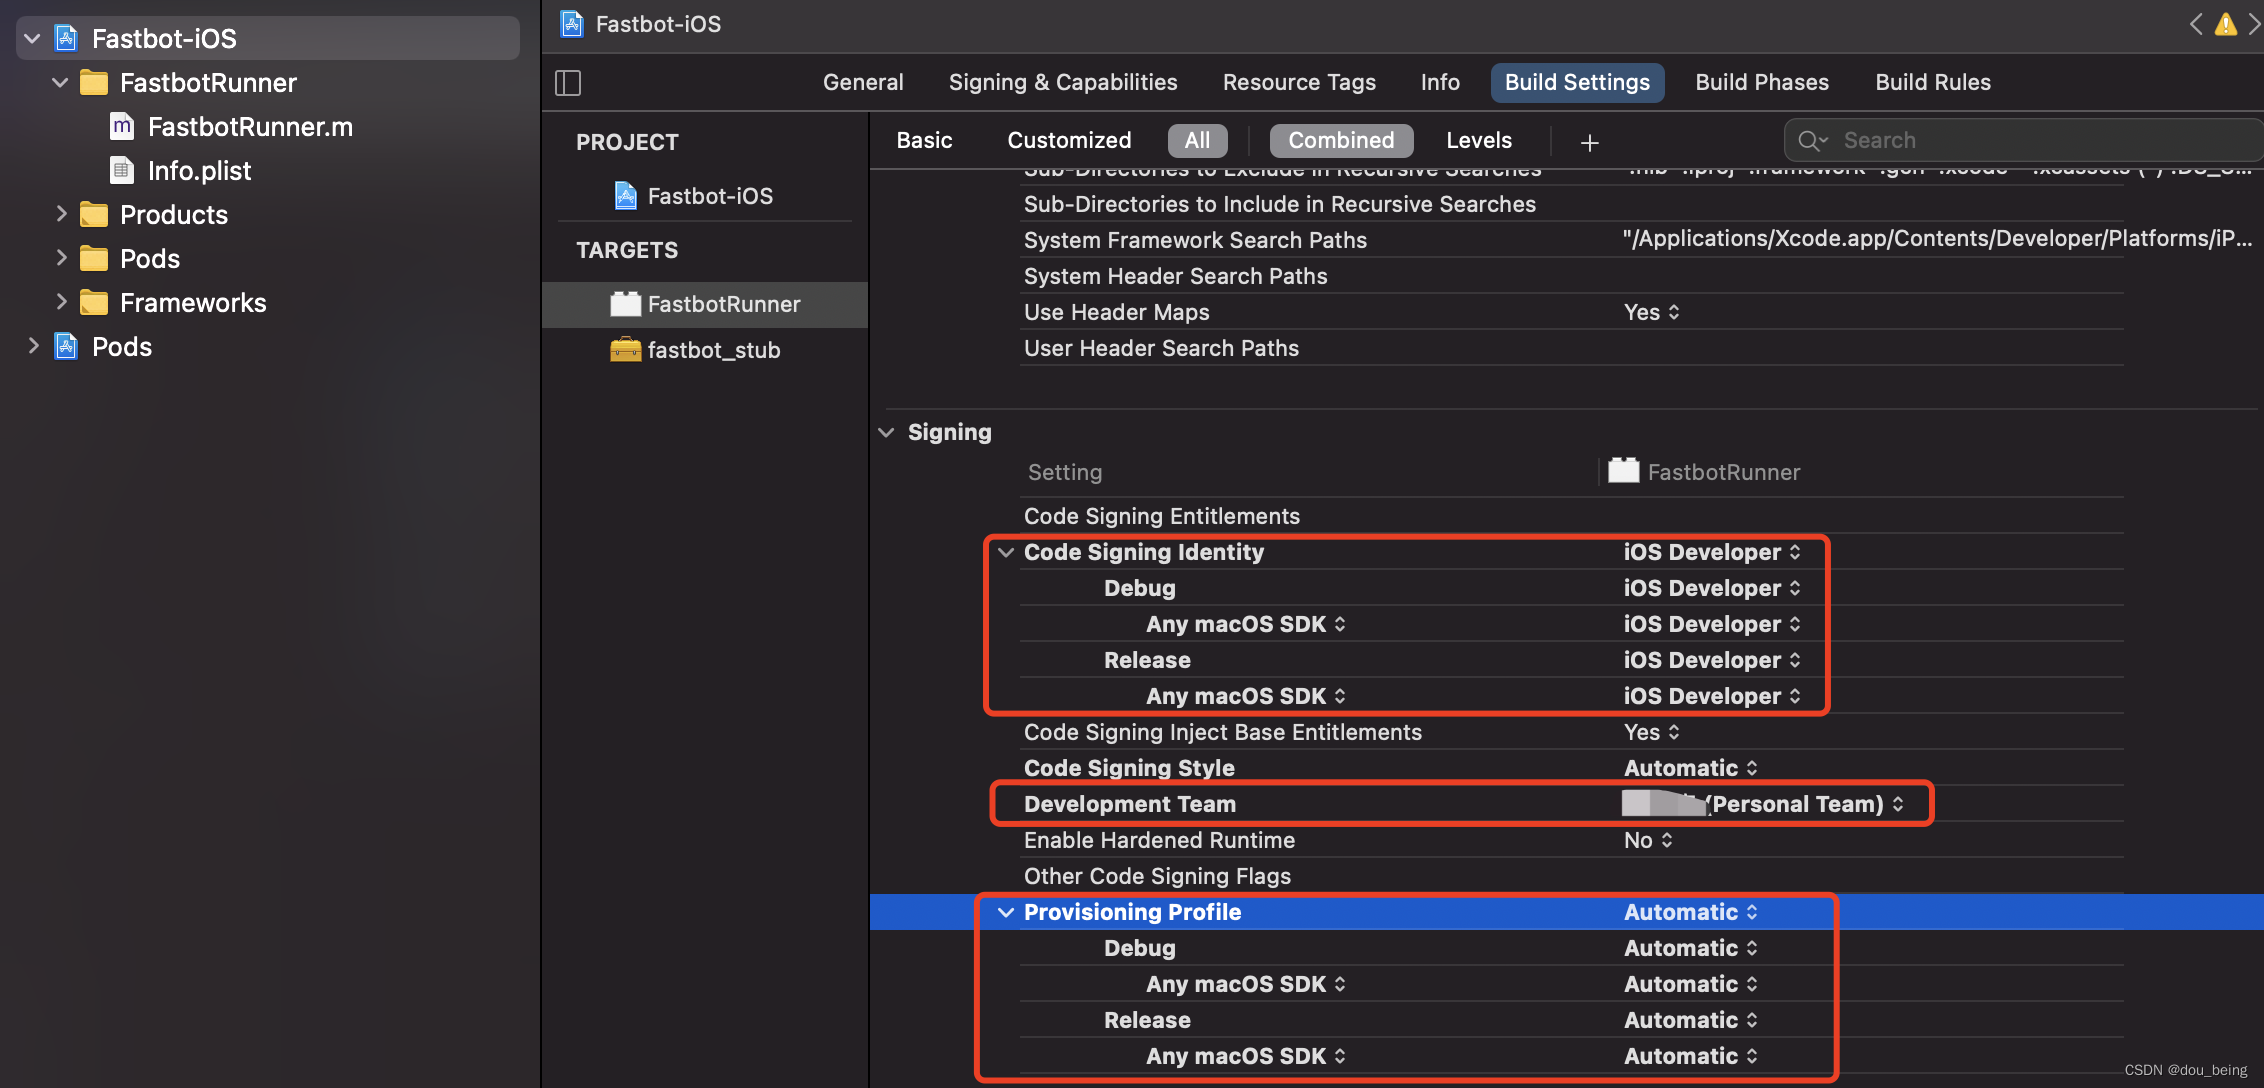Switch to Basic settings filter
The height and width of the screenshot is (1088, 2264).
[x=924, y=141]
